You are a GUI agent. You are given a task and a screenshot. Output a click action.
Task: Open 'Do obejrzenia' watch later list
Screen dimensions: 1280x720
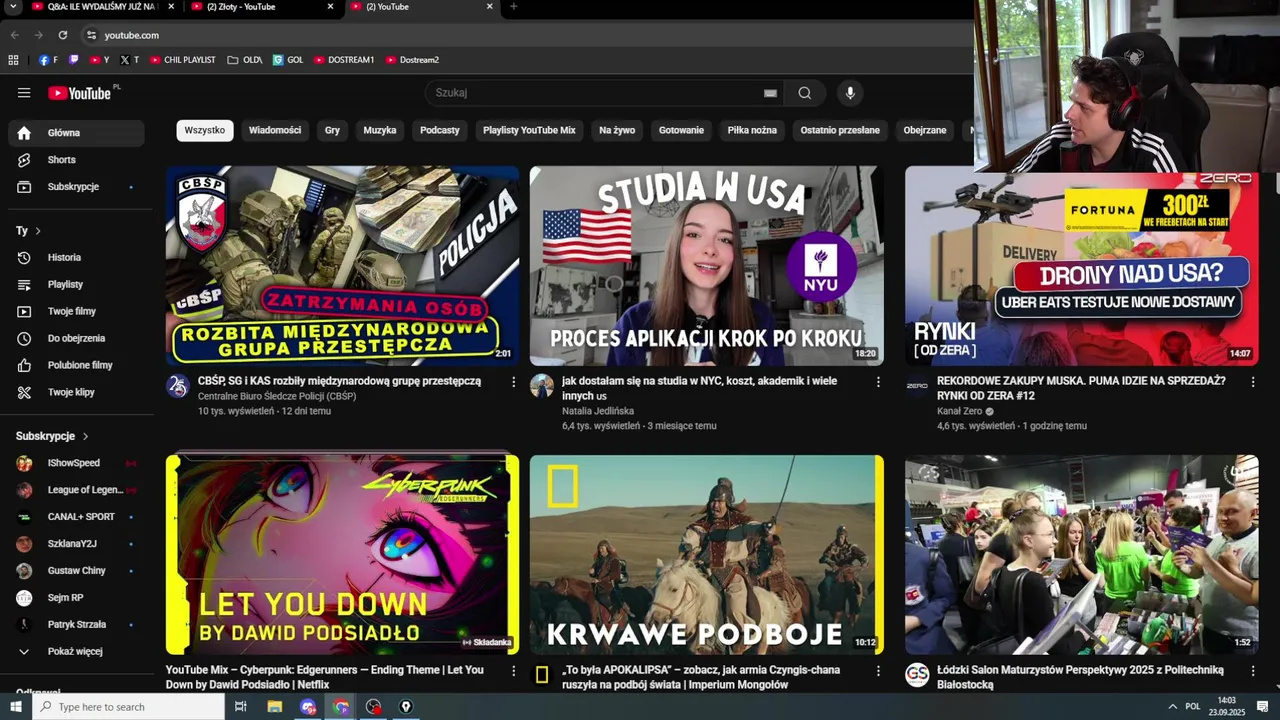77,338
